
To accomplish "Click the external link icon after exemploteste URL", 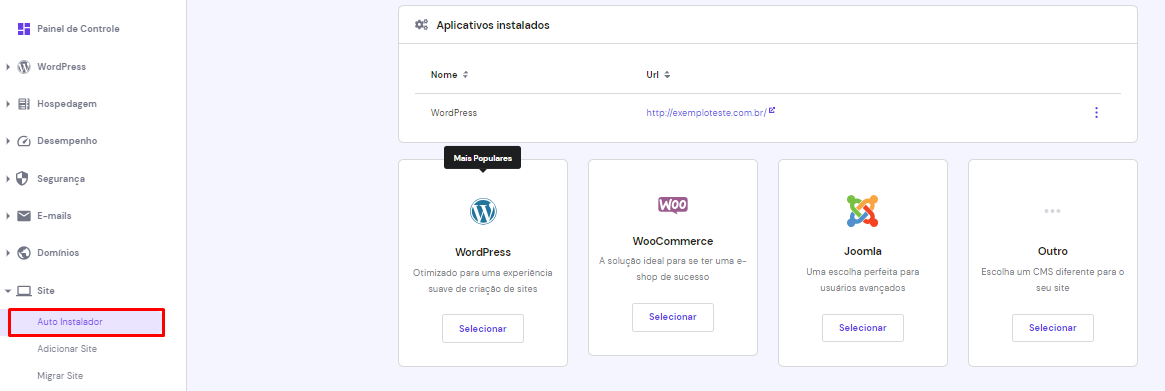I will click(x=772, y=111).
